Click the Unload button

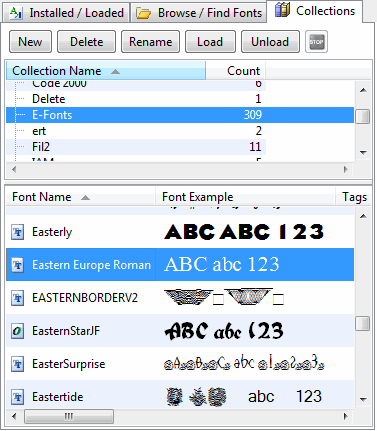coord(270,42)
